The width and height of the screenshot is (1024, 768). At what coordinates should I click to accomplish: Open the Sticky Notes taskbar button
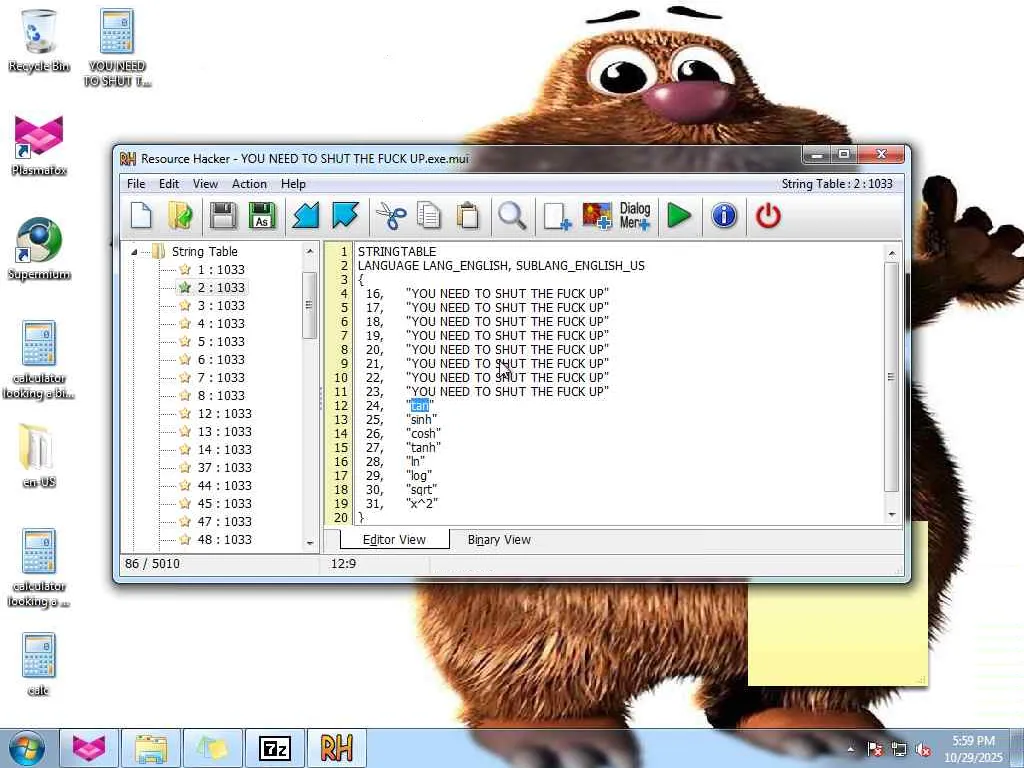(x=212, y=748)
